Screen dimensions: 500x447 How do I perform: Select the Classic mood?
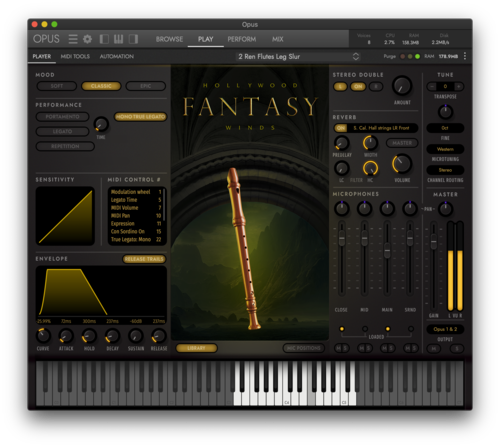pyautogui.click(x=101, y=86)
